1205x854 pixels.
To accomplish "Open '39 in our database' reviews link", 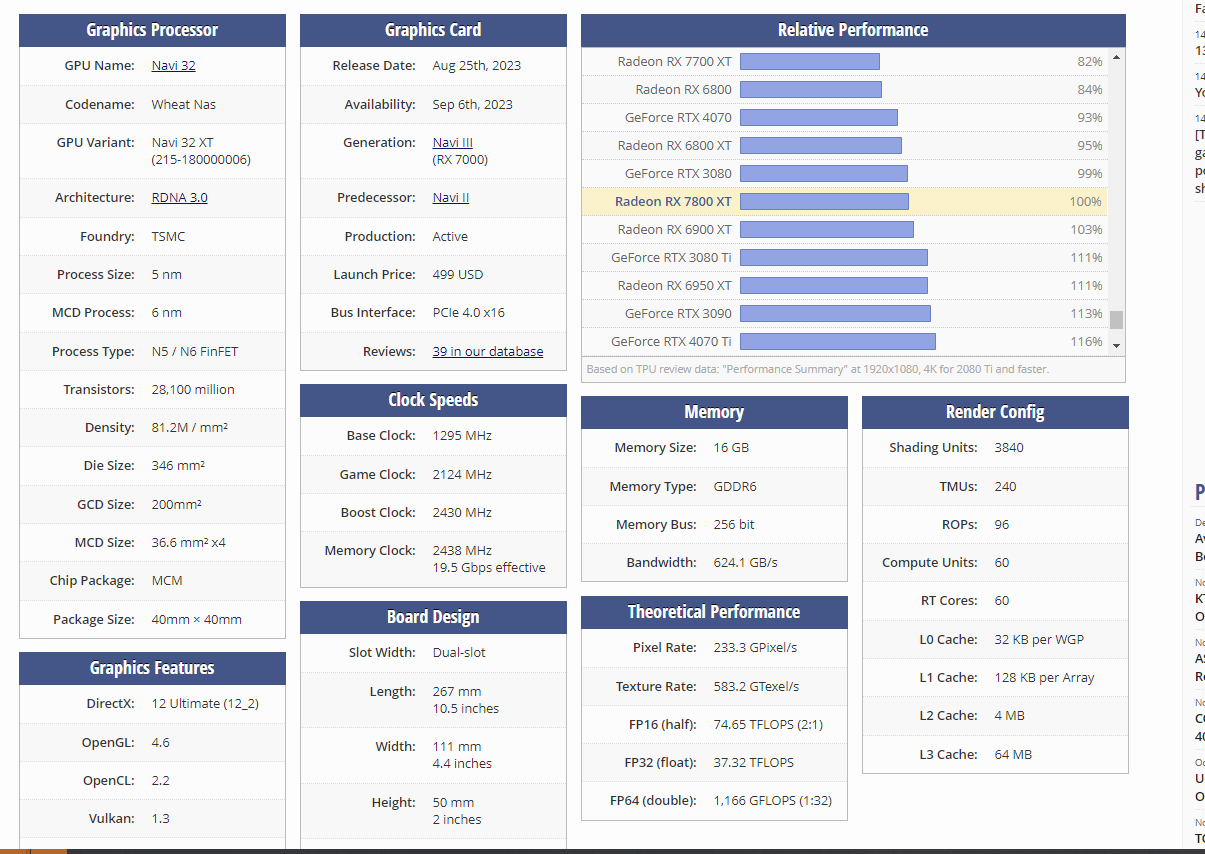I will [488, 352].
